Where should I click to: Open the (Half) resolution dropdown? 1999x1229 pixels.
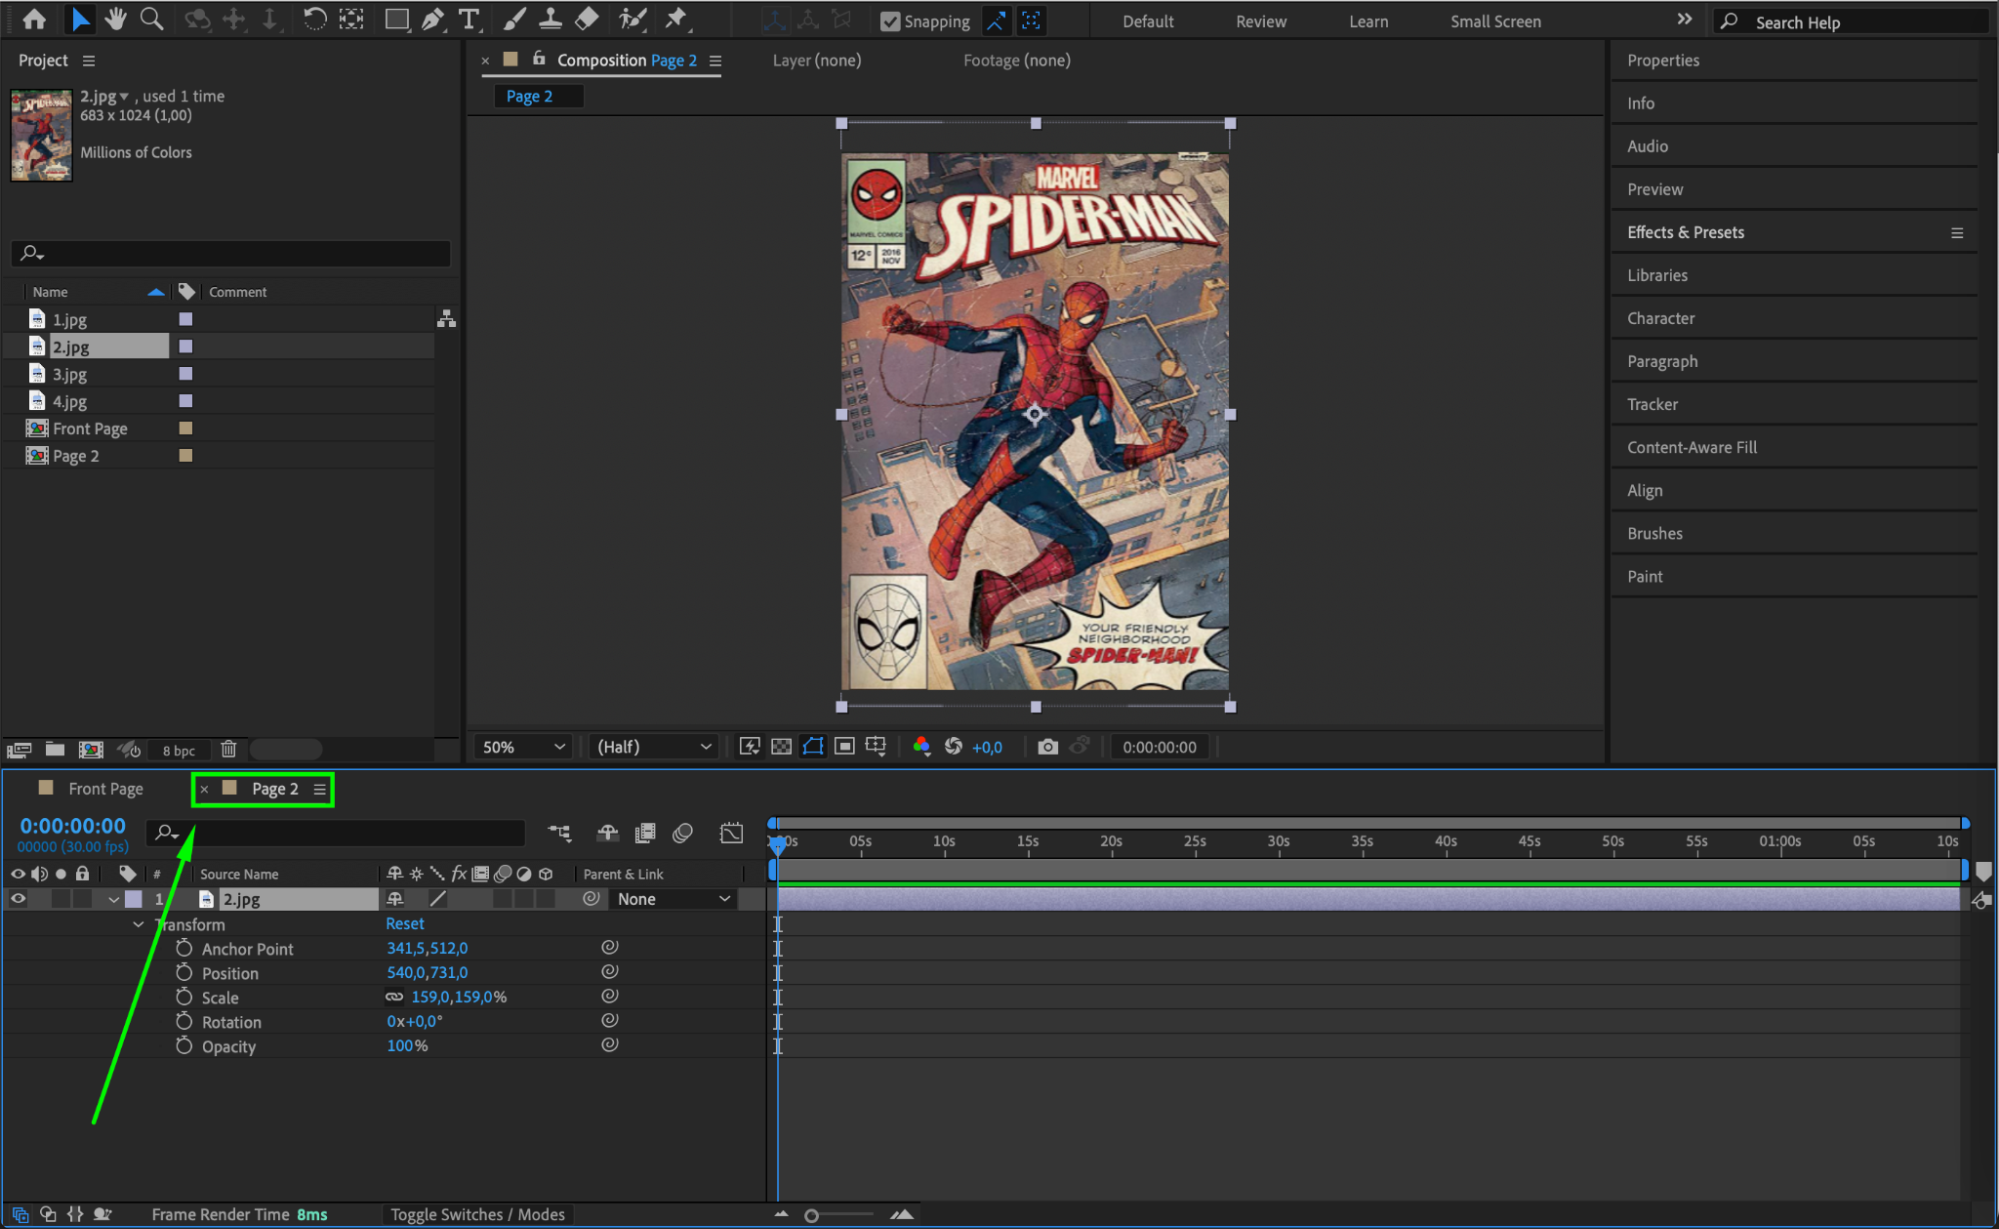coord(653,747)
